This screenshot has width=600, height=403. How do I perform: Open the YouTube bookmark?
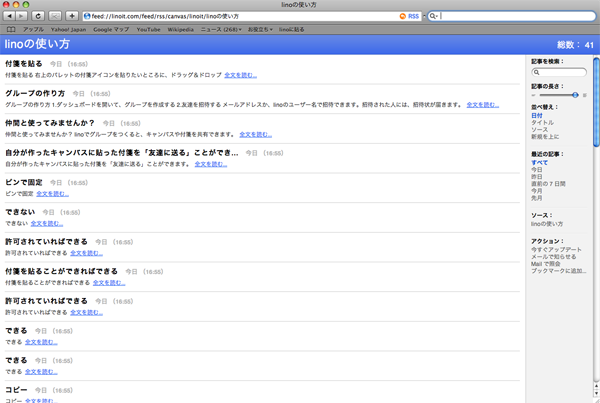pyautogui.click(x=148, y=29)
